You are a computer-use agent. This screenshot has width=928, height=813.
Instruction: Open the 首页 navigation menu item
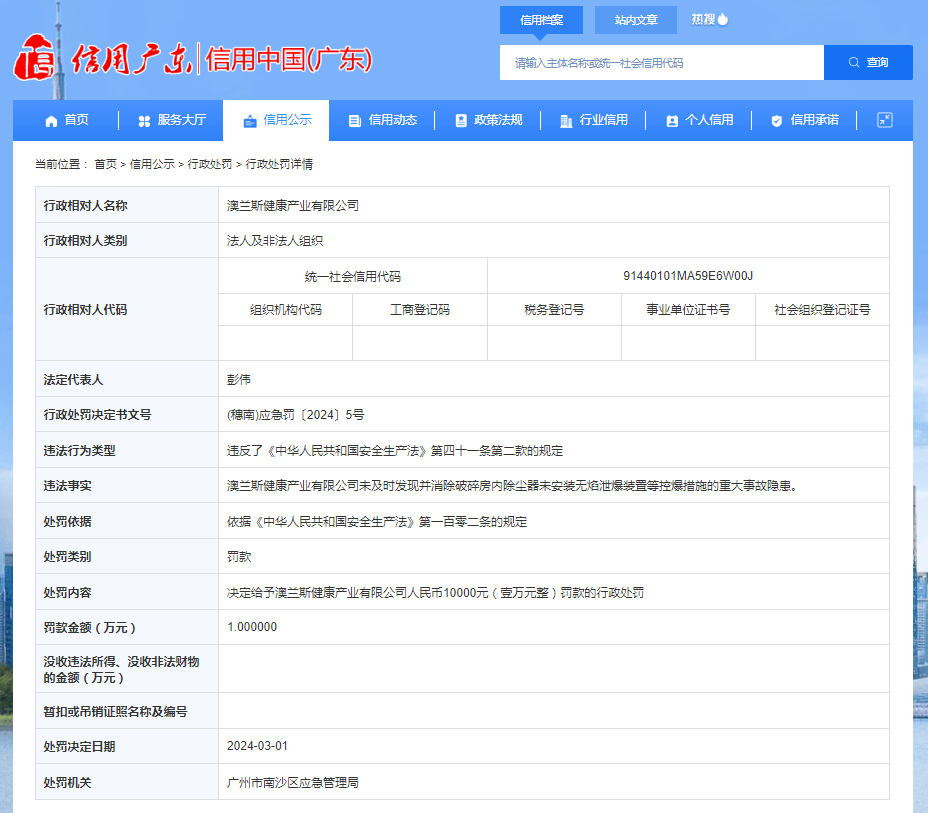[67, 120]
